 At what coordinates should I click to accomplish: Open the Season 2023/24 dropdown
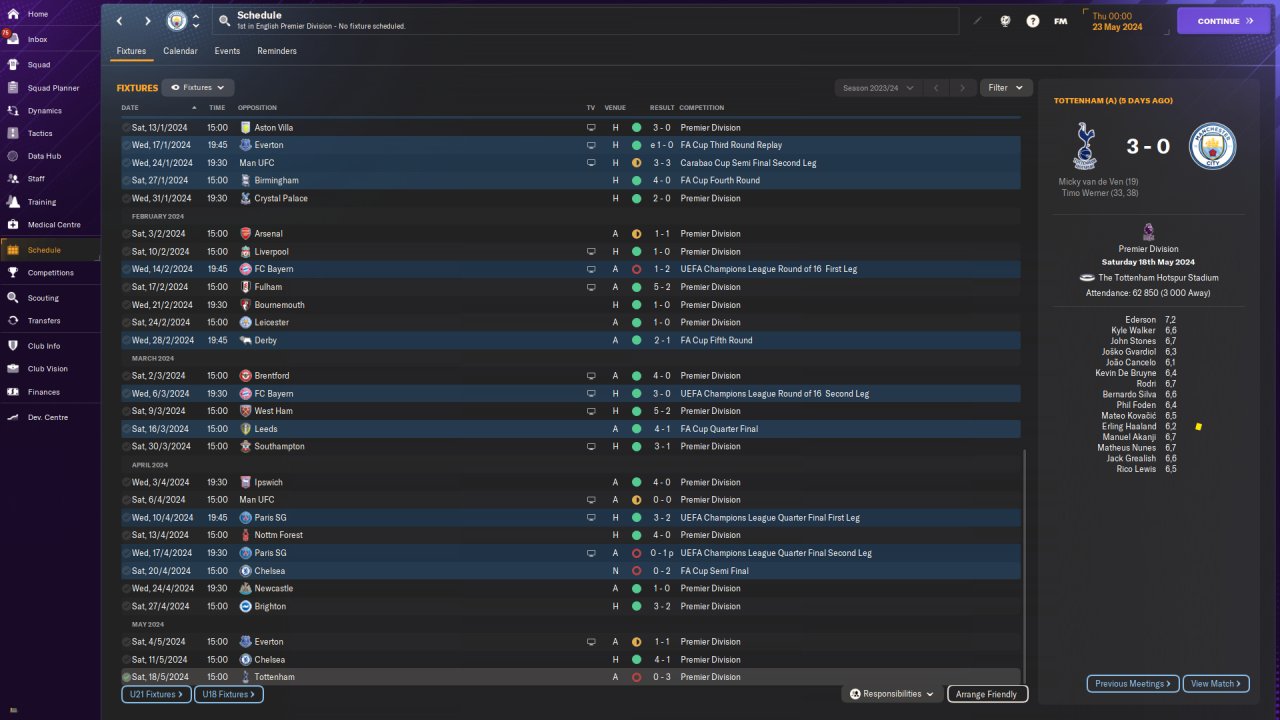878,88
